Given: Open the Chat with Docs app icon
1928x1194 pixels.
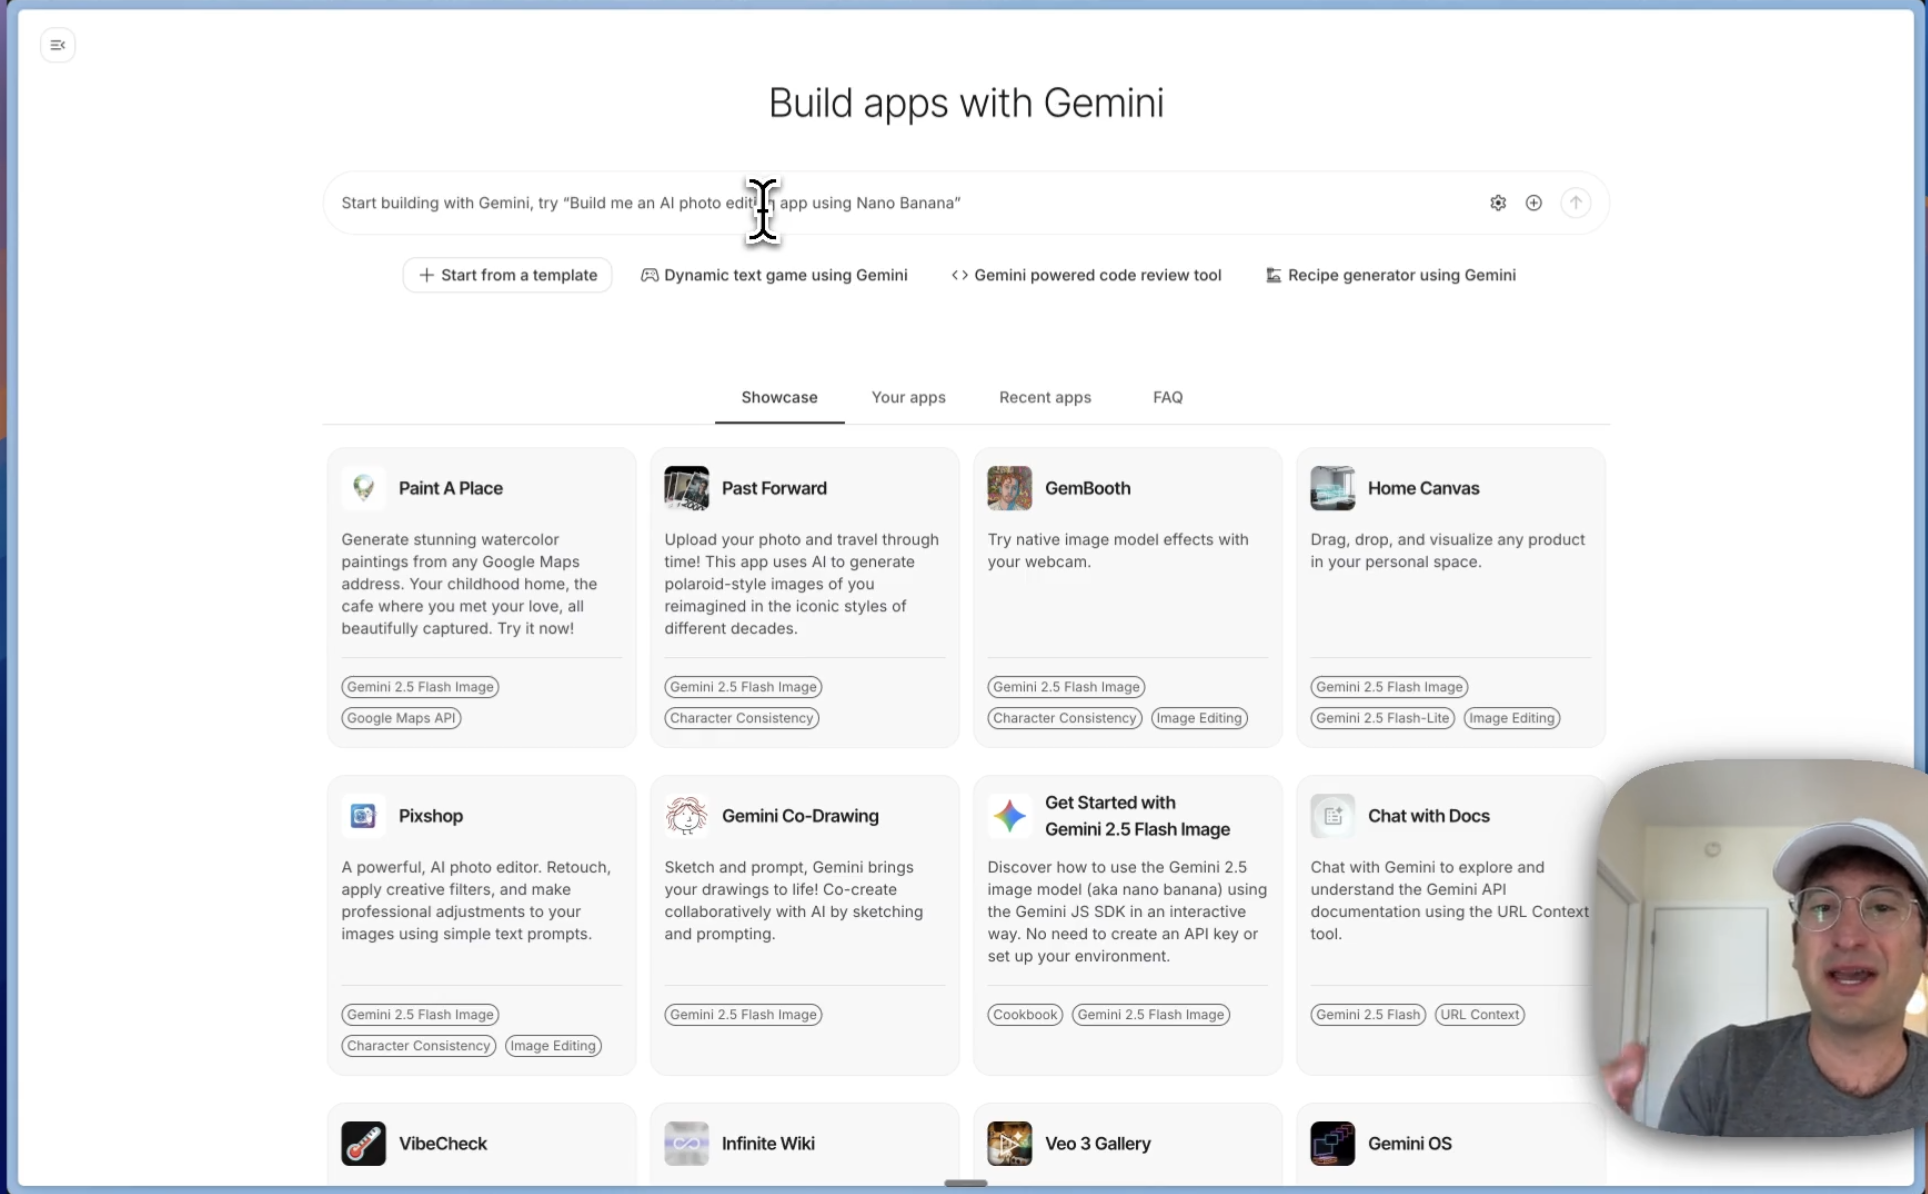Looking at the screenshot, I should pyautogui.click(x=1332, y=815).
